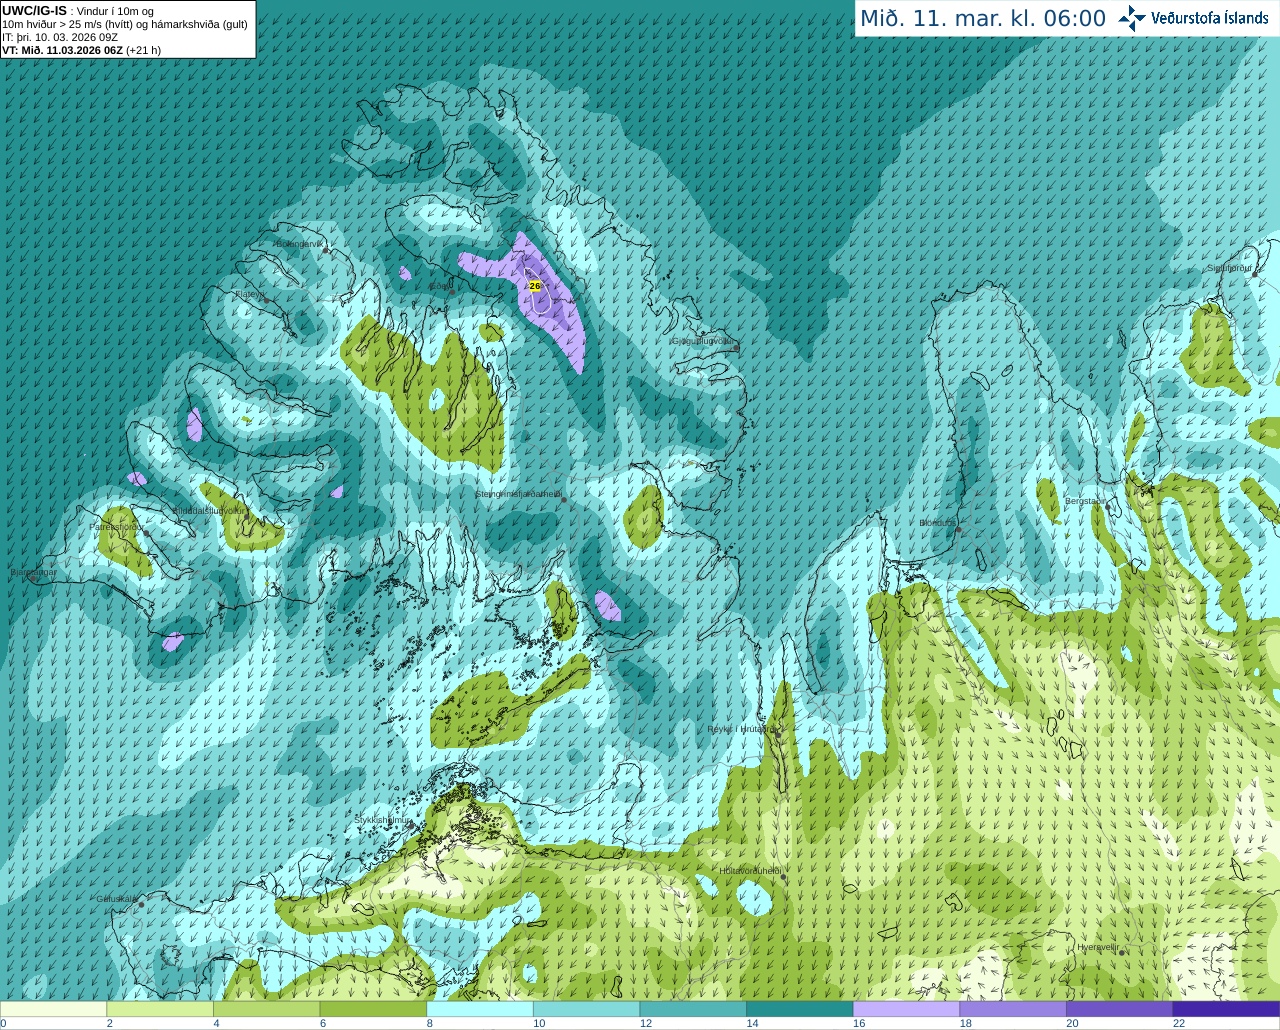The width and height of the screenshot is (1280, 1030).
Task: Click the 14–16 m/s dark teal legend swatch
Action: click(800, 1009)
